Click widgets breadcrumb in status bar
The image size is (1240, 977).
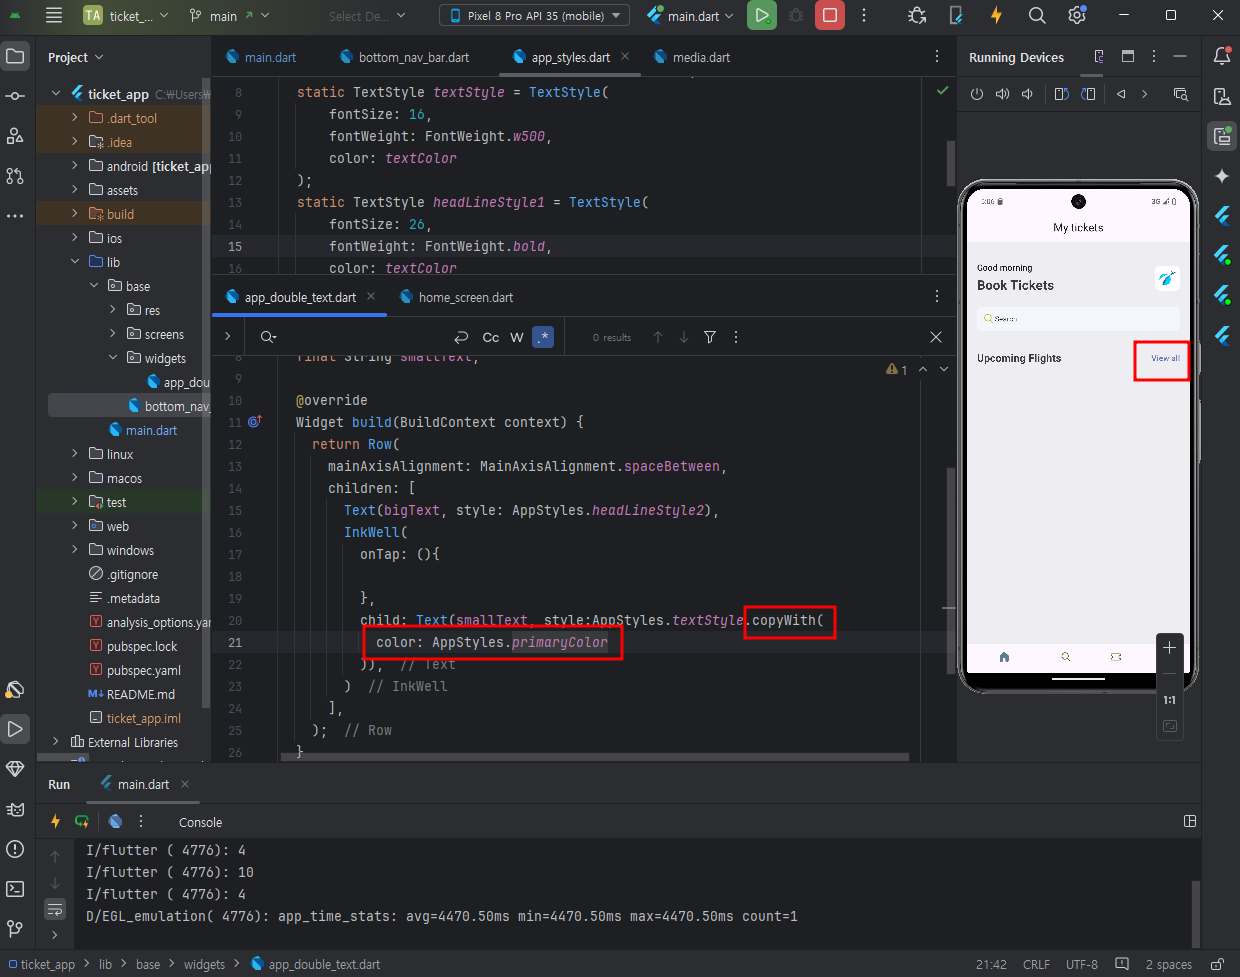pyautogui.click(x=204, y=964)
